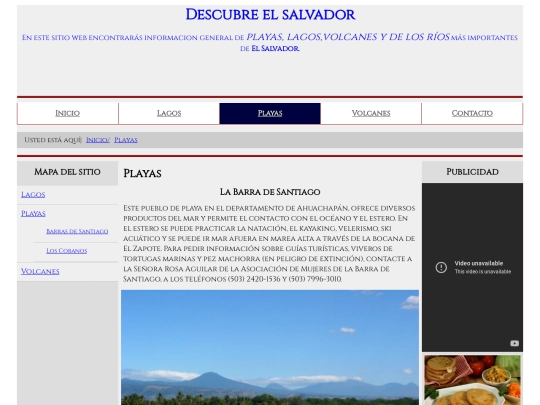Click the Playas page heading
The height and width of the screenshot is (405, 540).
click(142, 173)
